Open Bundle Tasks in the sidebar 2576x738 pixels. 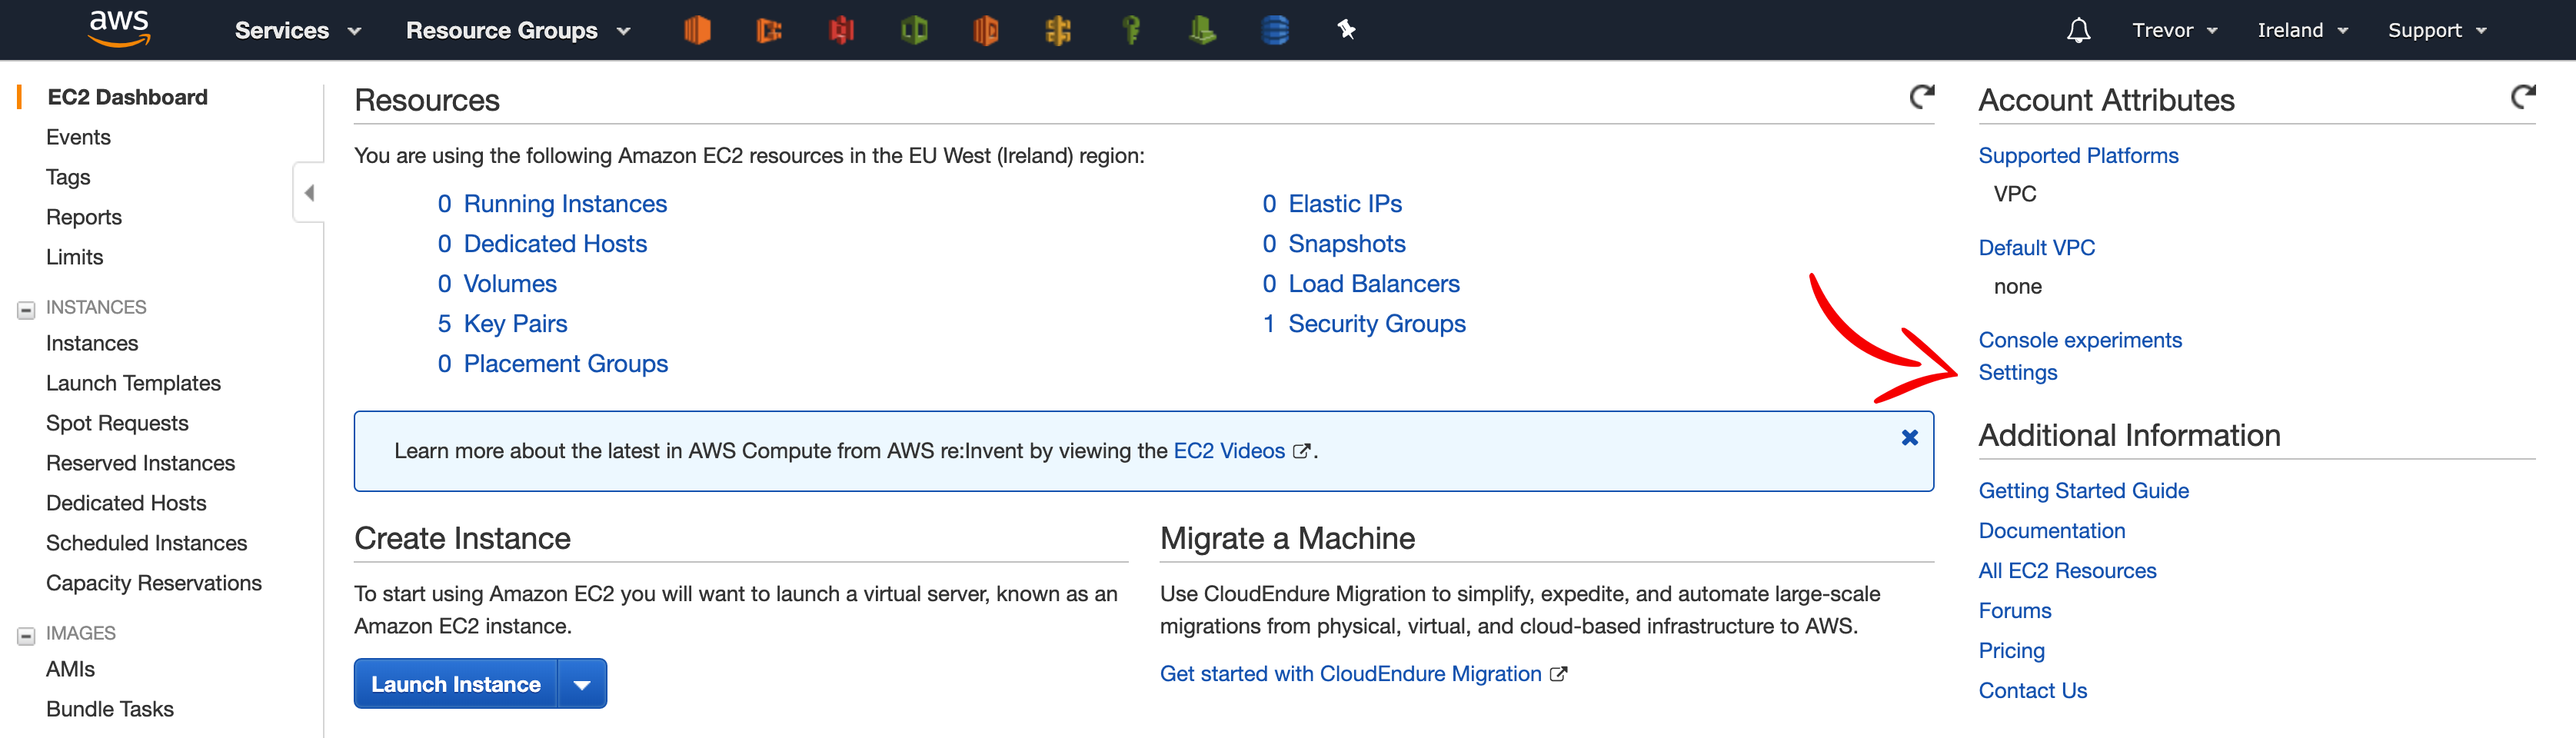point(110,709)
